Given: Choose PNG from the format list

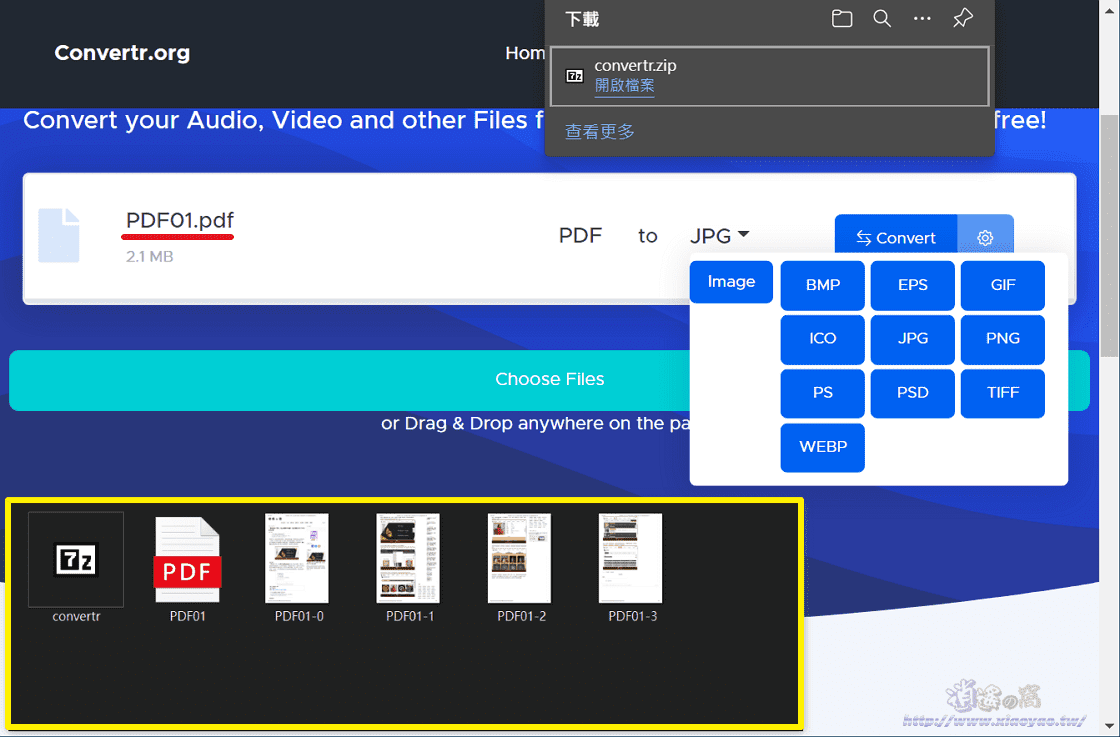Looking at the screenshot, I should (1002, 339).
